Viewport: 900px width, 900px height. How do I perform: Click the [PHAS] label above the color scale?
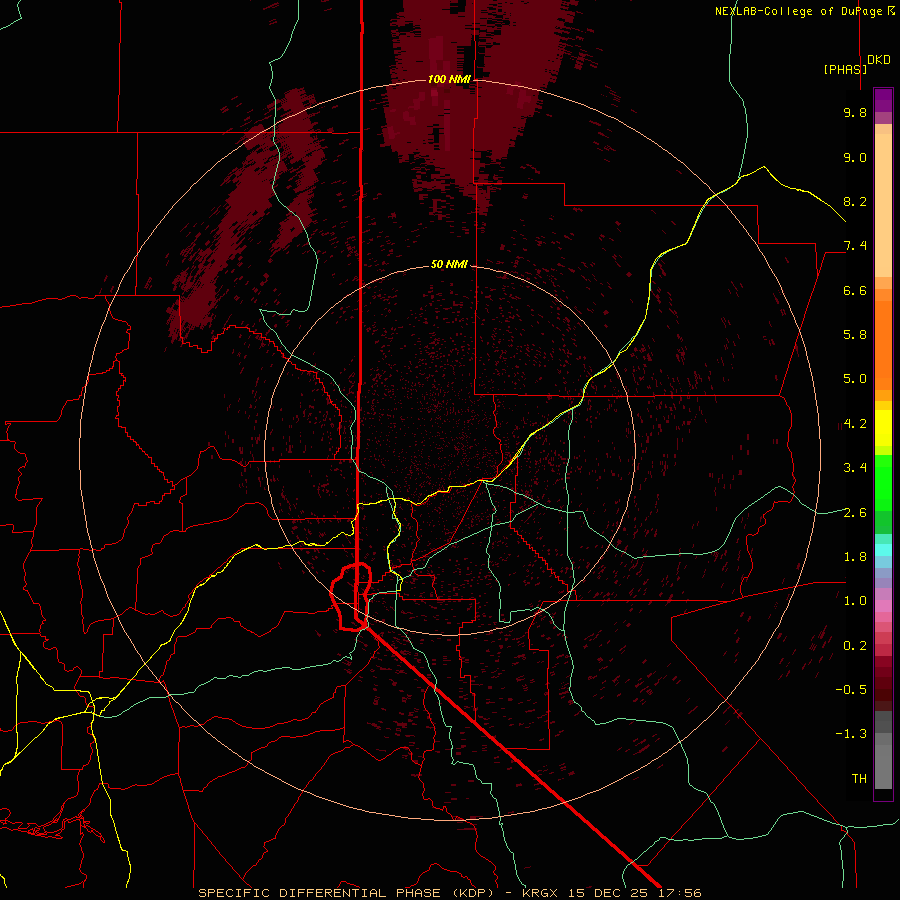click(x=845, y=69)
